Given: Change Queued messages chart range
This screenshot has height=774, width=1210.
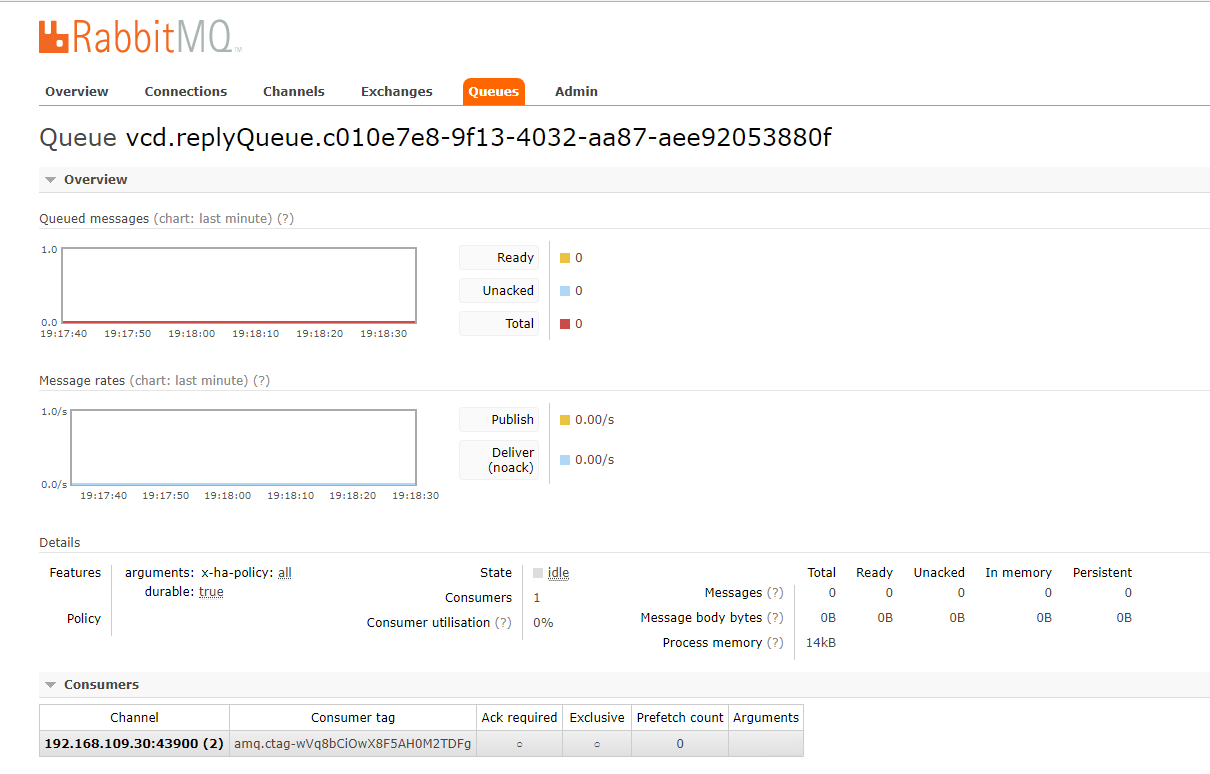Looking at the screenshot, I should coord(212,218).
